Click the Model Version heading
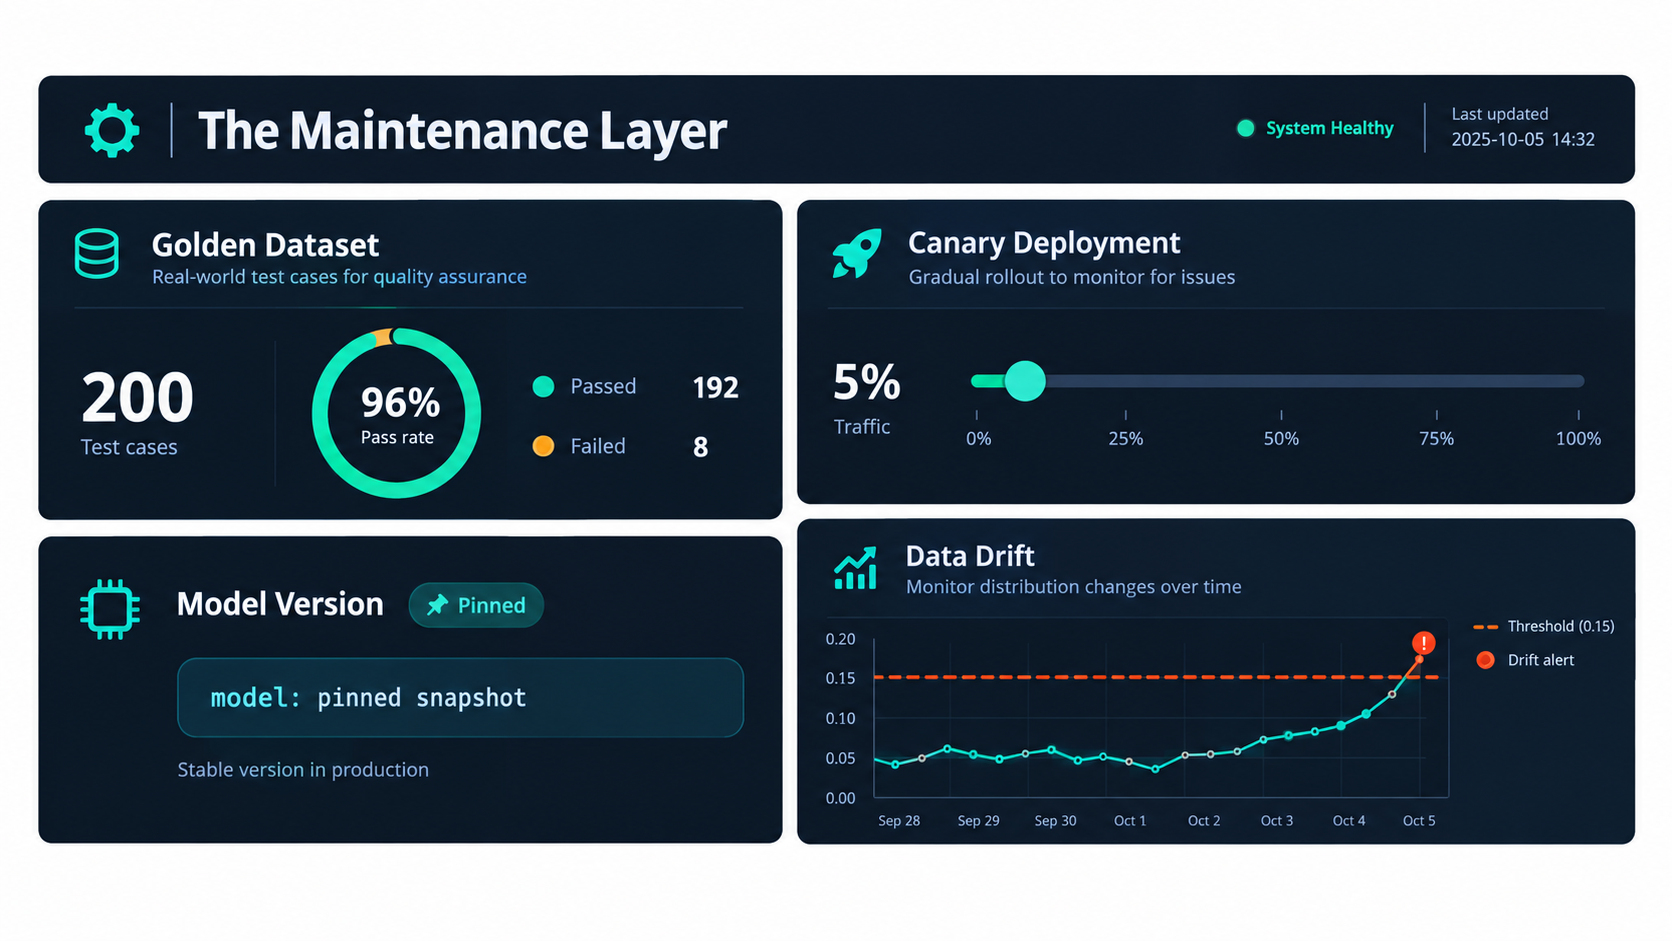This screenshot has height=941, width=1672. (x=280, y=604)
